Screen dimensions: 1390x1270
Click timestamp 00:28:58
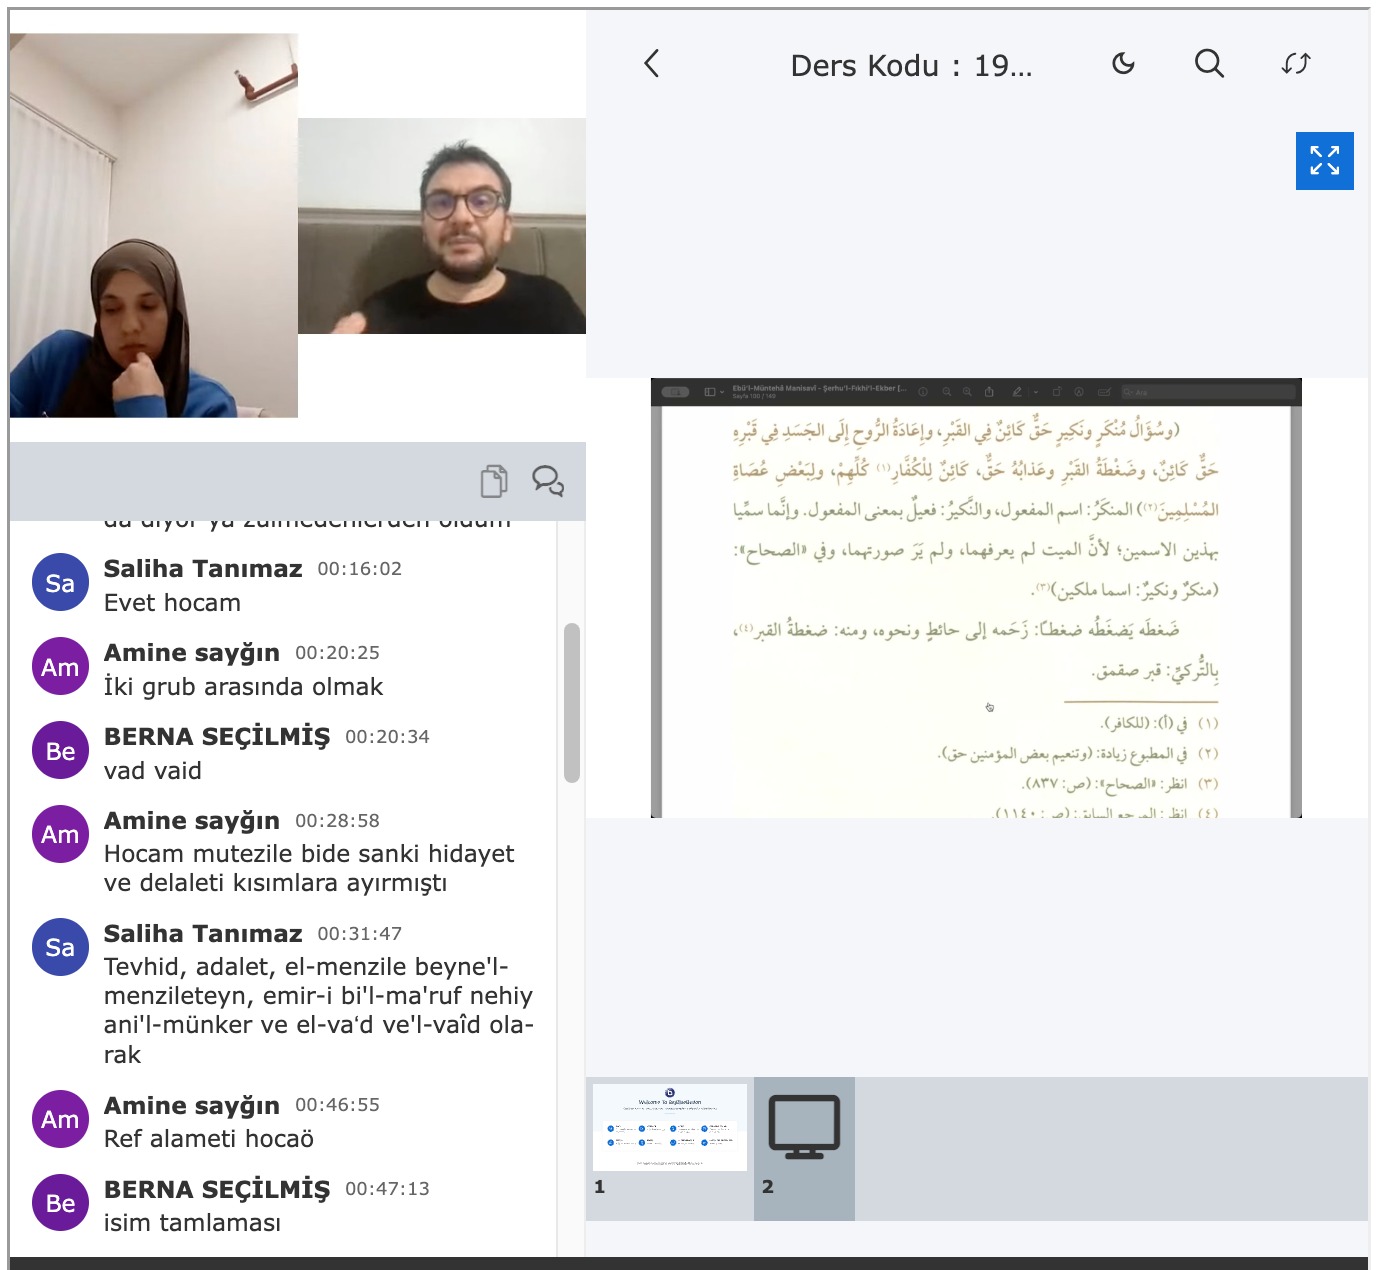tap(338, 821)
